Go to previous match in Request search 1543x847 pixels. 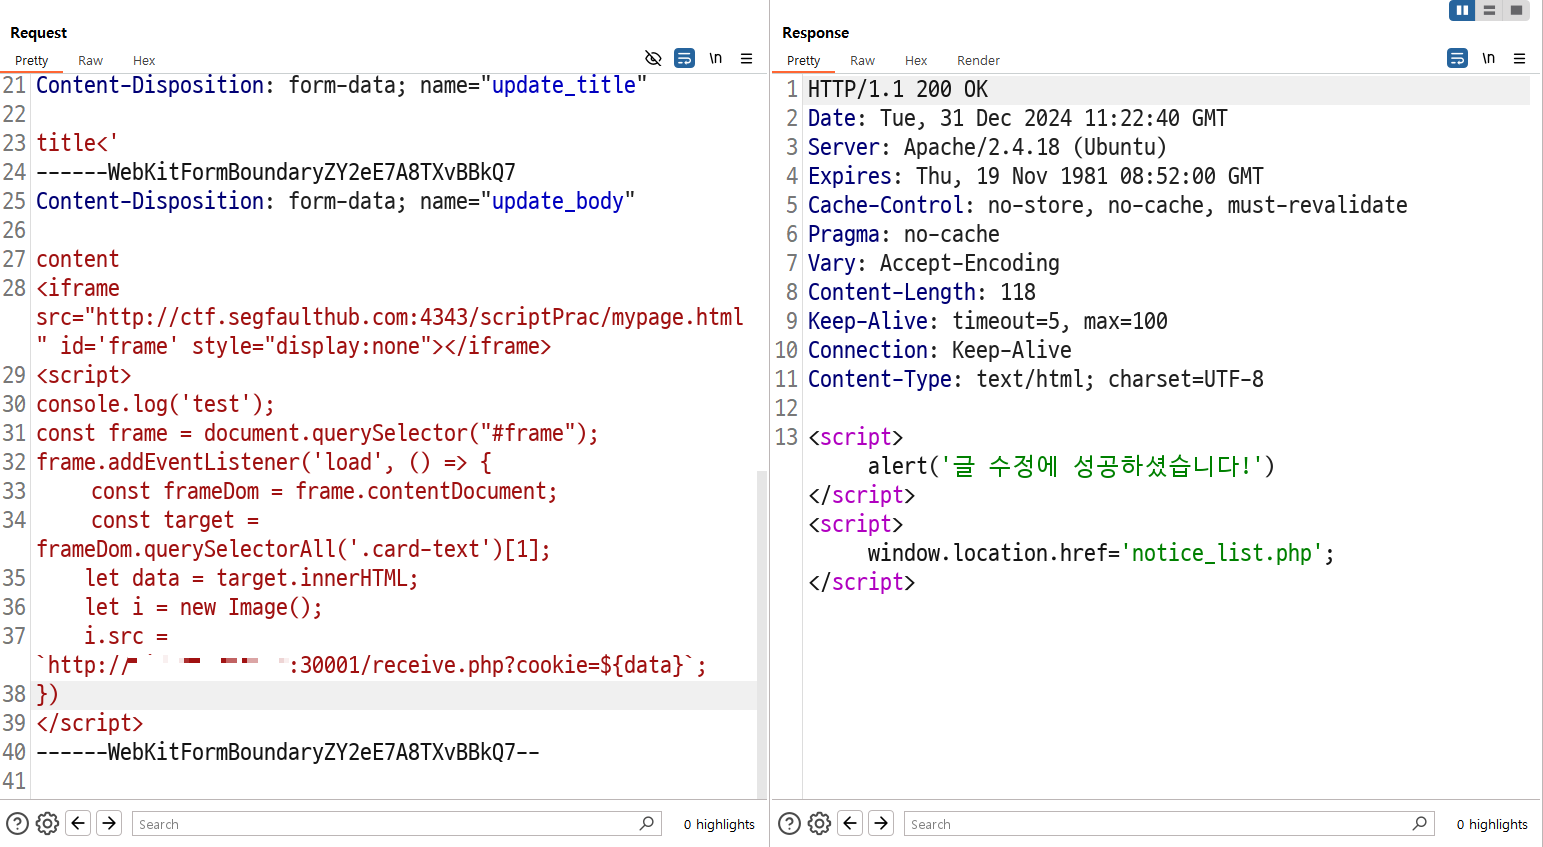click(78, 823)
